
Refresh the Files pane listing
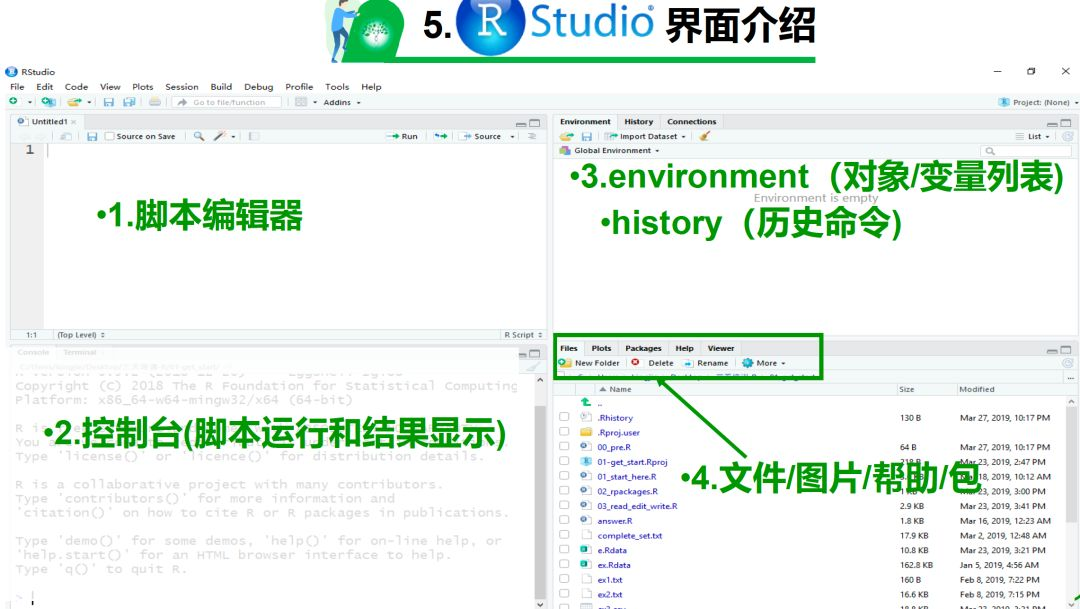pyautogui.click(x=1067, y=363)
